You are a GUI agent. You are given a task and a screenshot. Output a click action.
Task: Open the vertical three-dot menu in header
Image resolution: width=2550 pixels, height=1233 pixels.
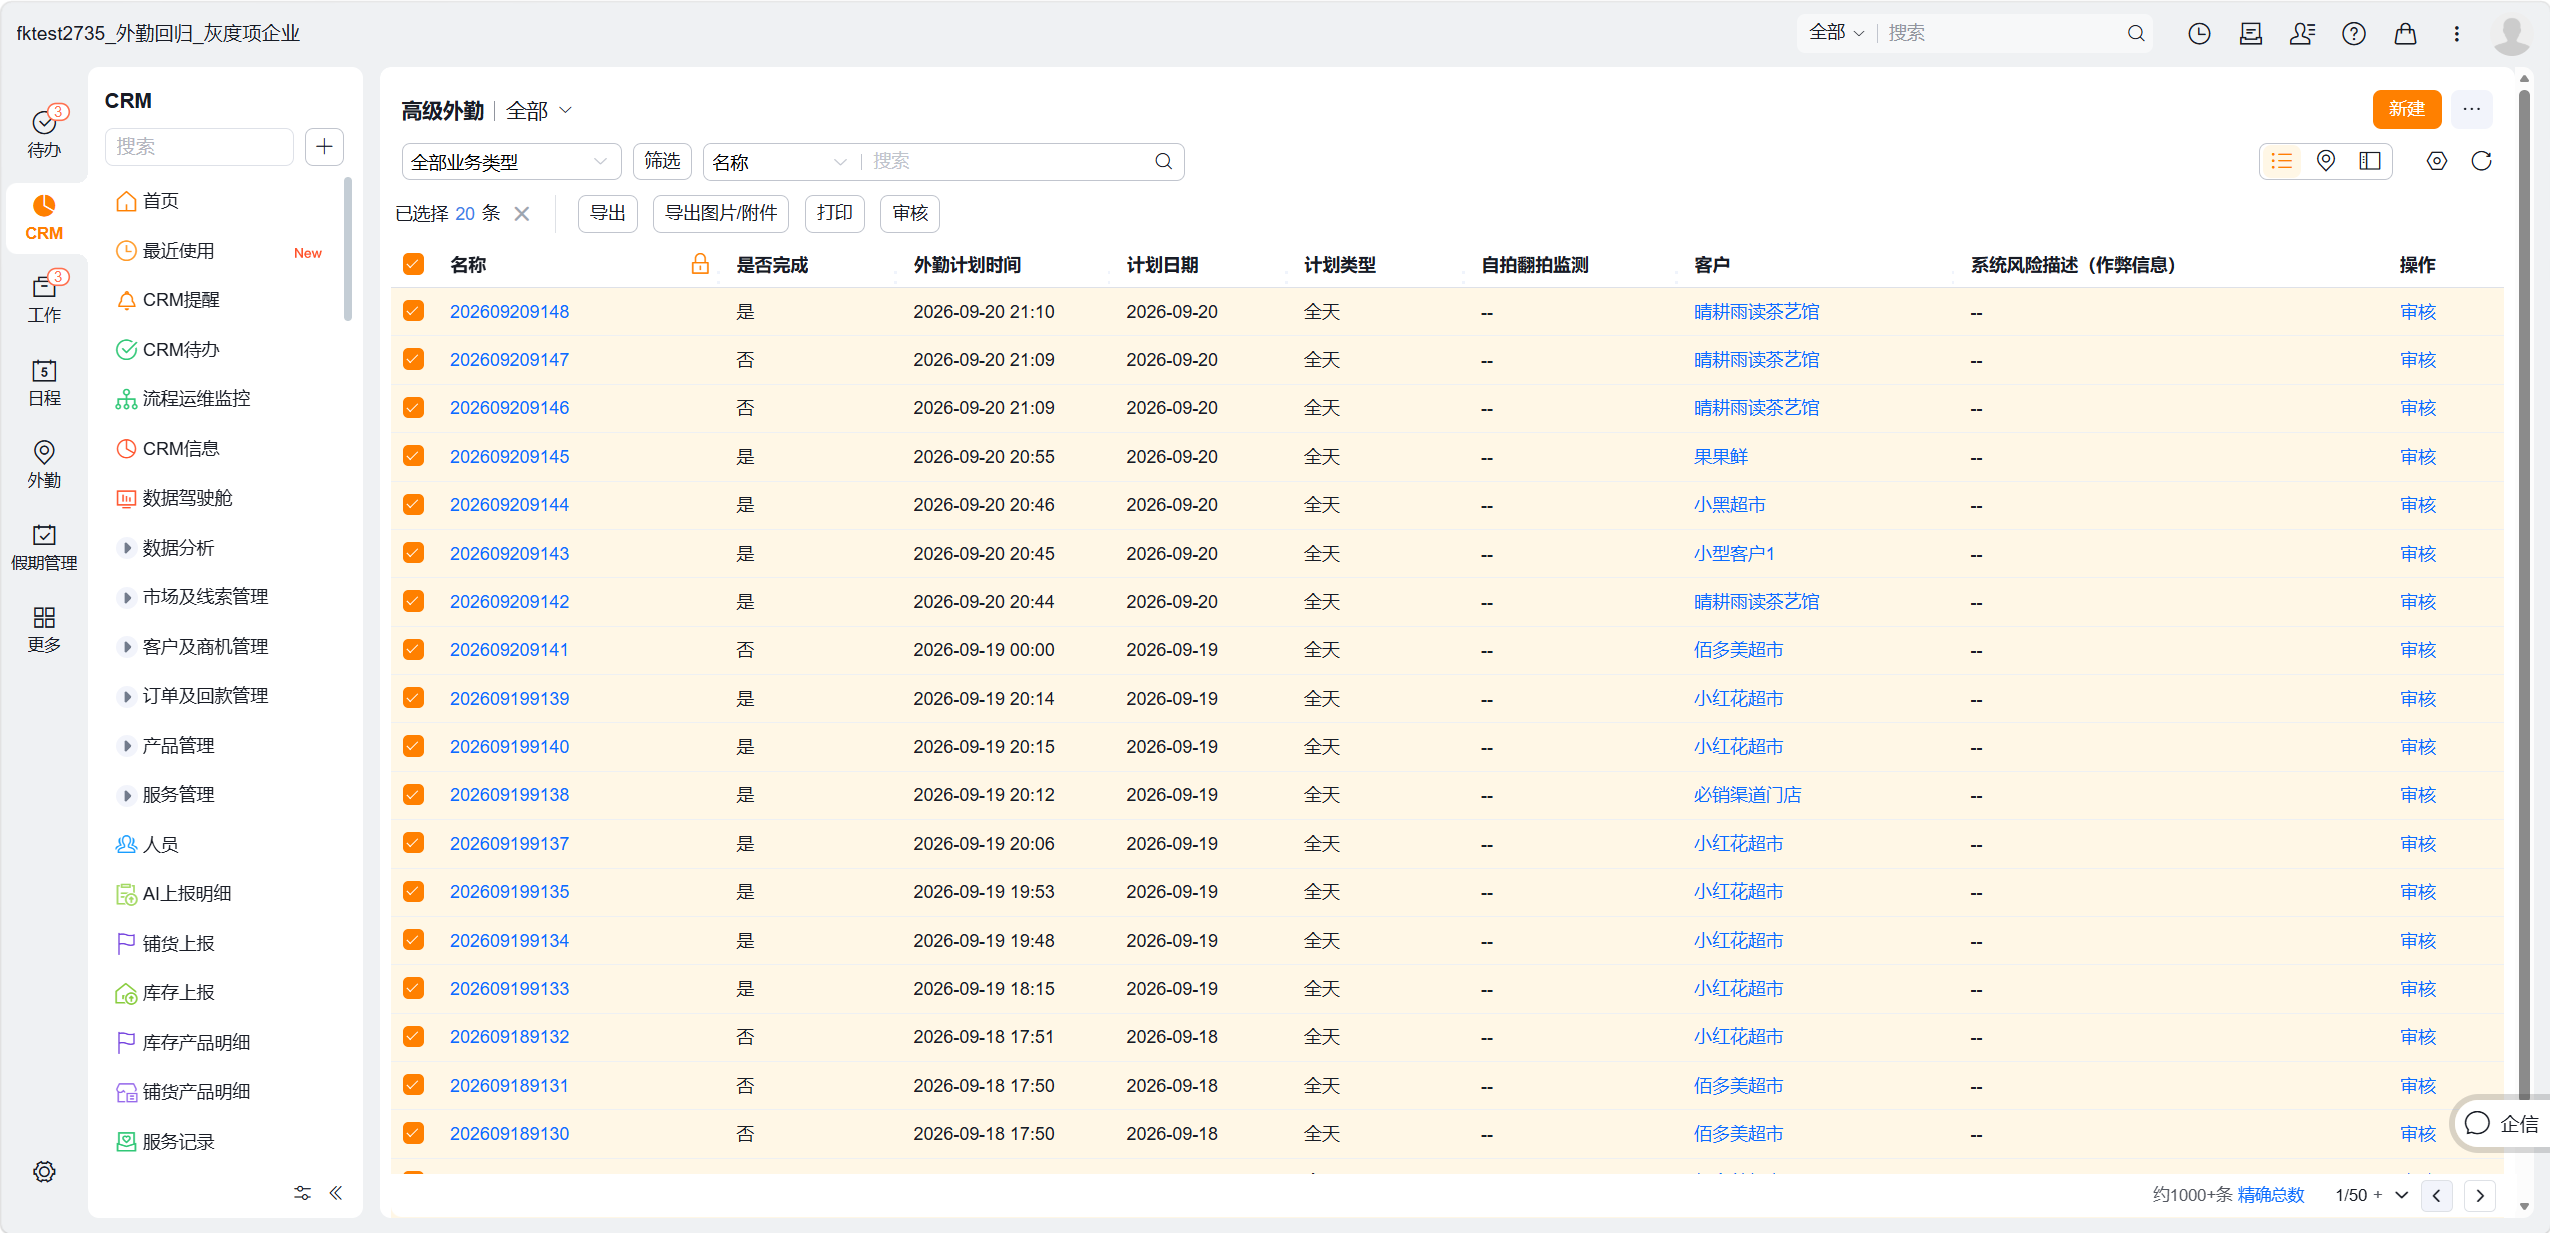pos(2456,33)
